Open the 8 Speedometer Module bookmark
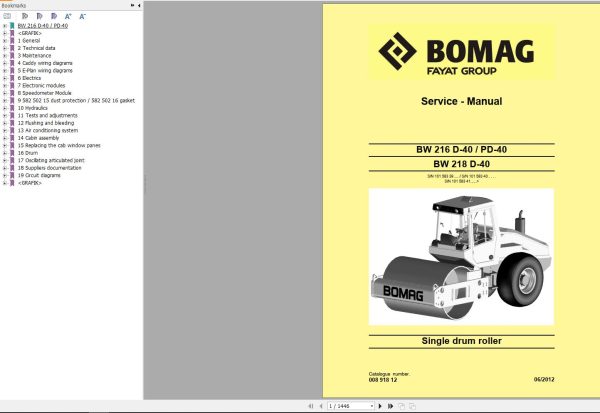The width and height of the screenshot is (600, 413). click(44, 93)
